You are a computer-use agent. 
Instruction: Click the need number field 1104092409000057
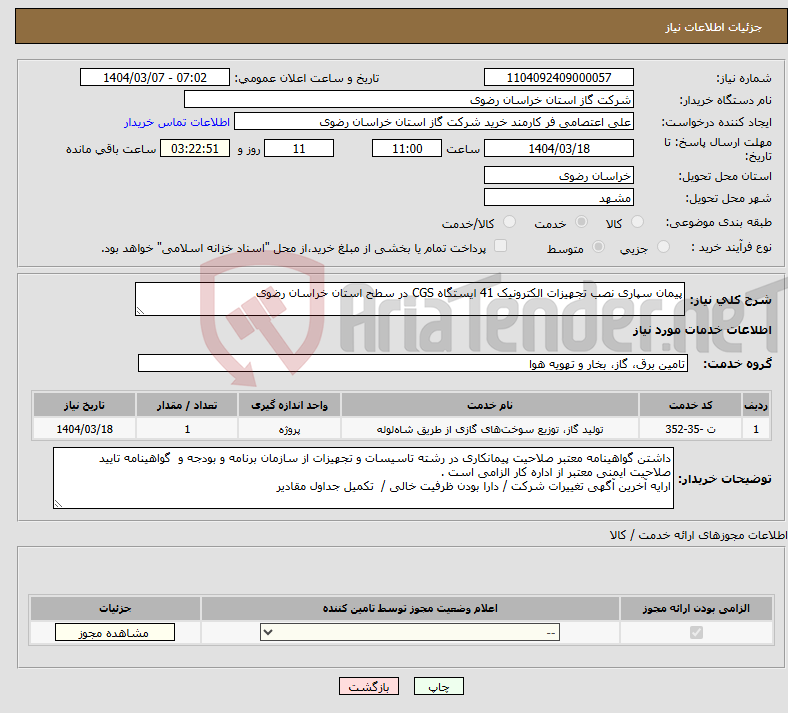tap(558, 77)
